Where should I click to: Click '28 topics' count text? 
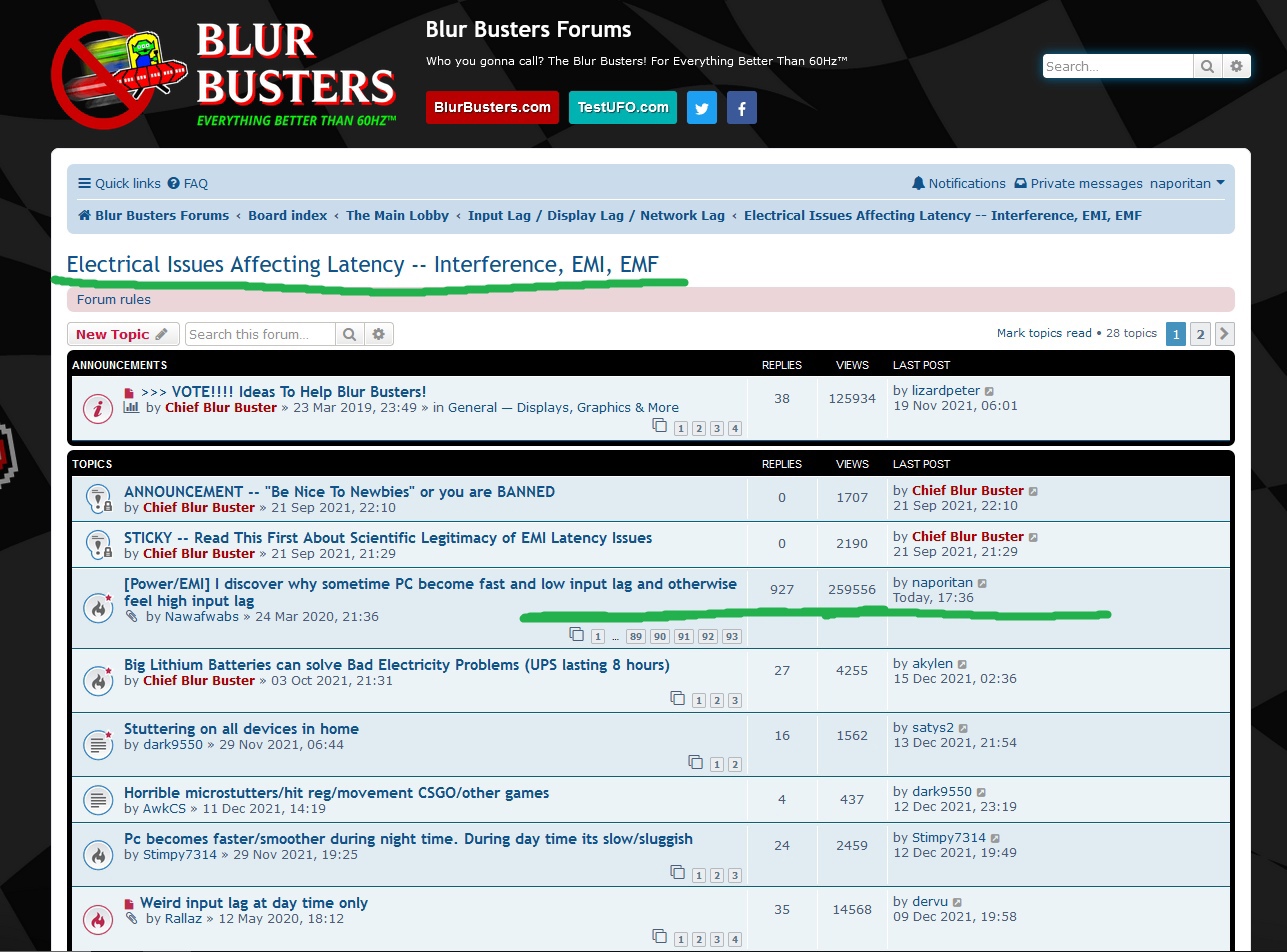tap(1131, 333)
